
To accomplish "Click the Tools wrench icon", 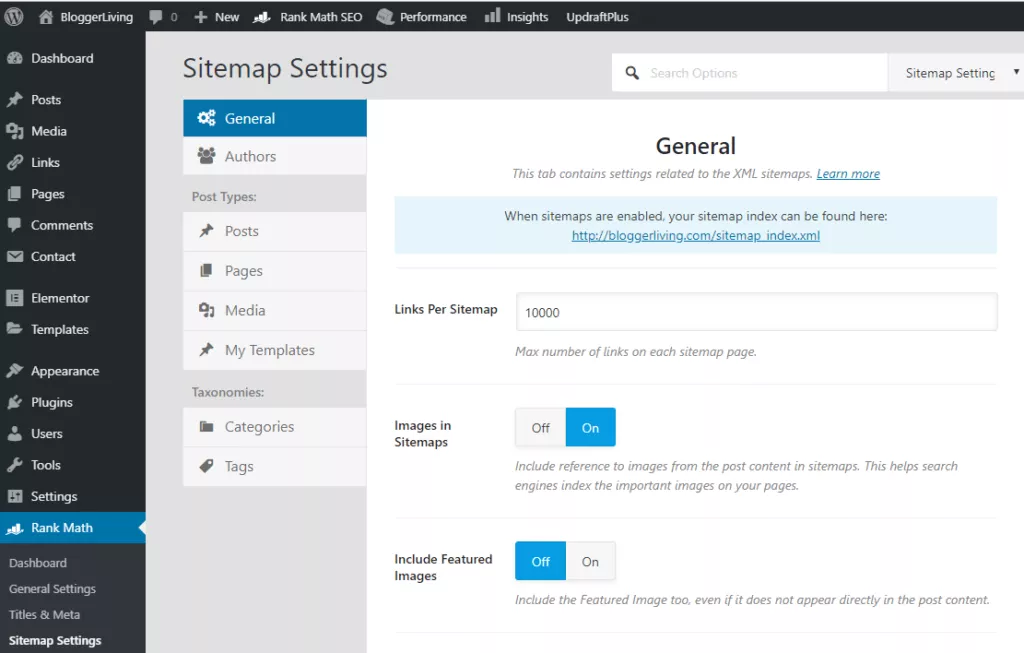I will 15,465.
